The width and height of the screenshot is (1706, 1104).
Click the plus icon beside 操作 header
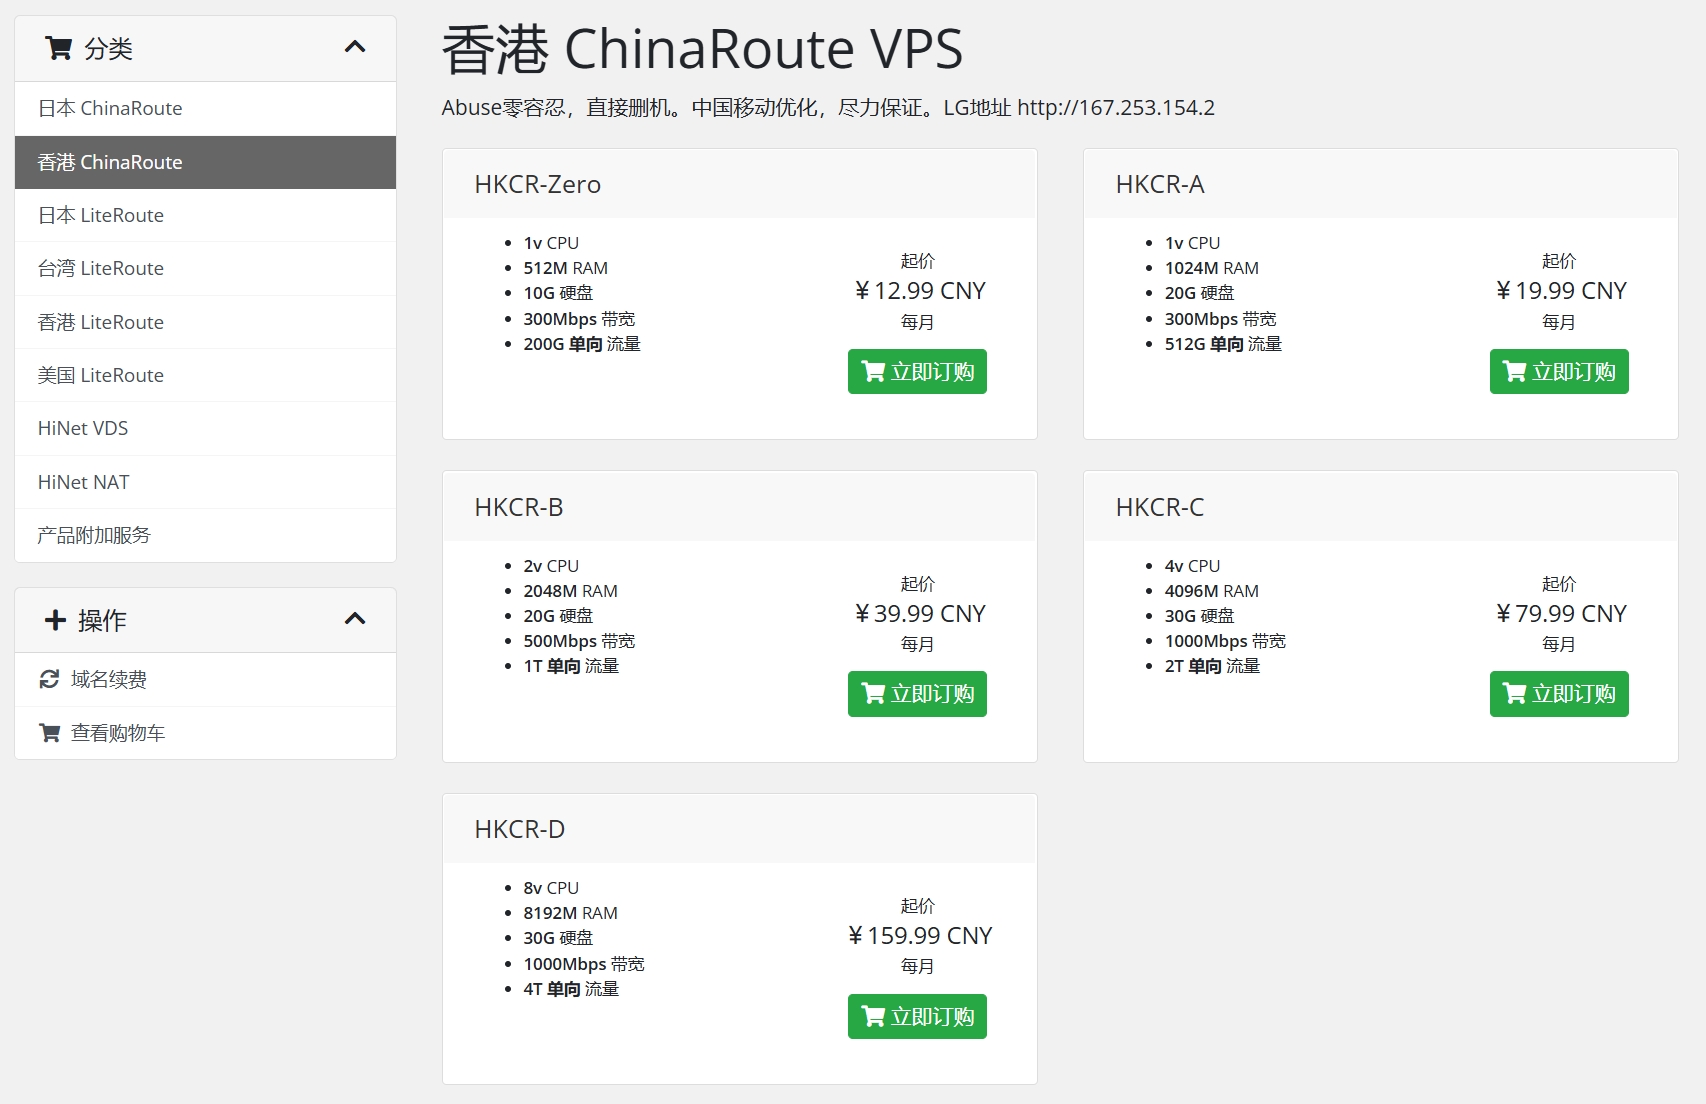pos(56,620)
